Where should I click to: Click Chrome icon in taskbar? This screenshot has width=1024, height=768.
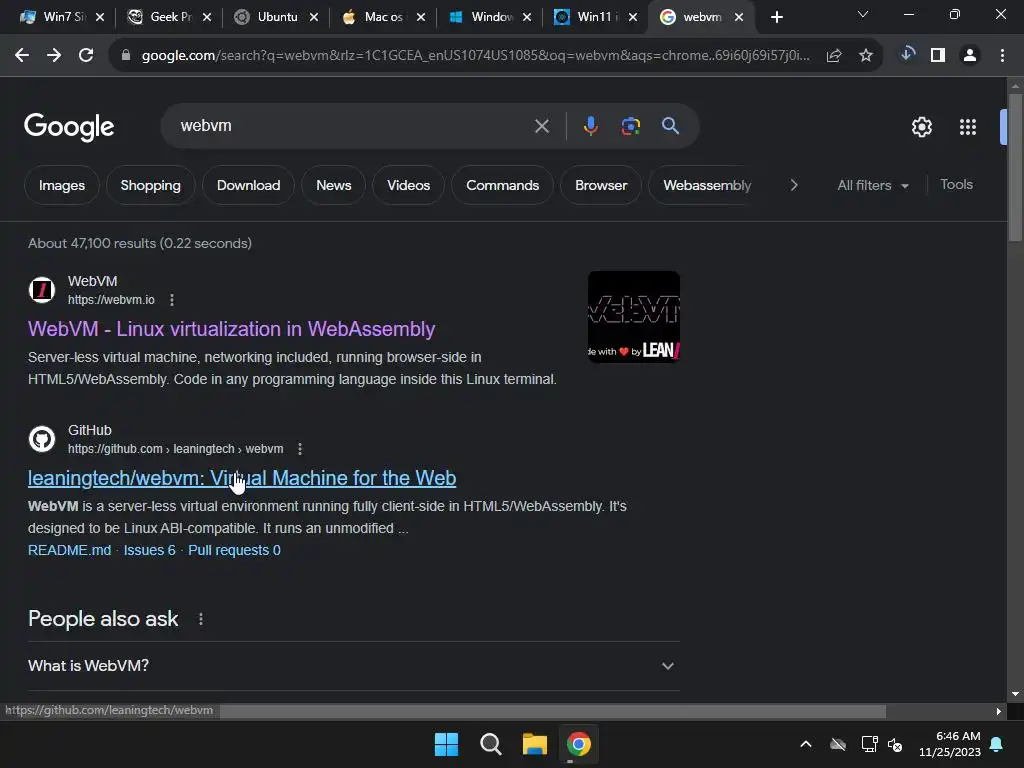pos(579,744)
